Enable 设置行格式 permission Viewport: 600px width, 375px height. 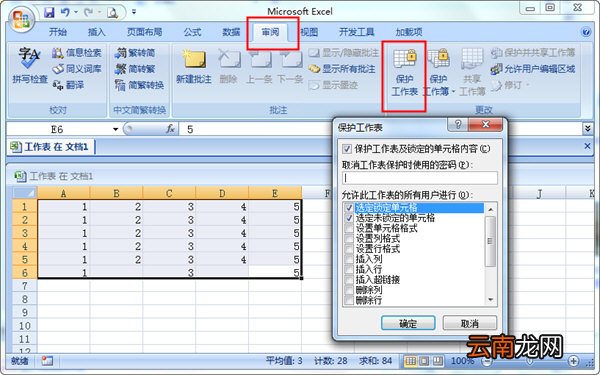(x=349, y=249)
